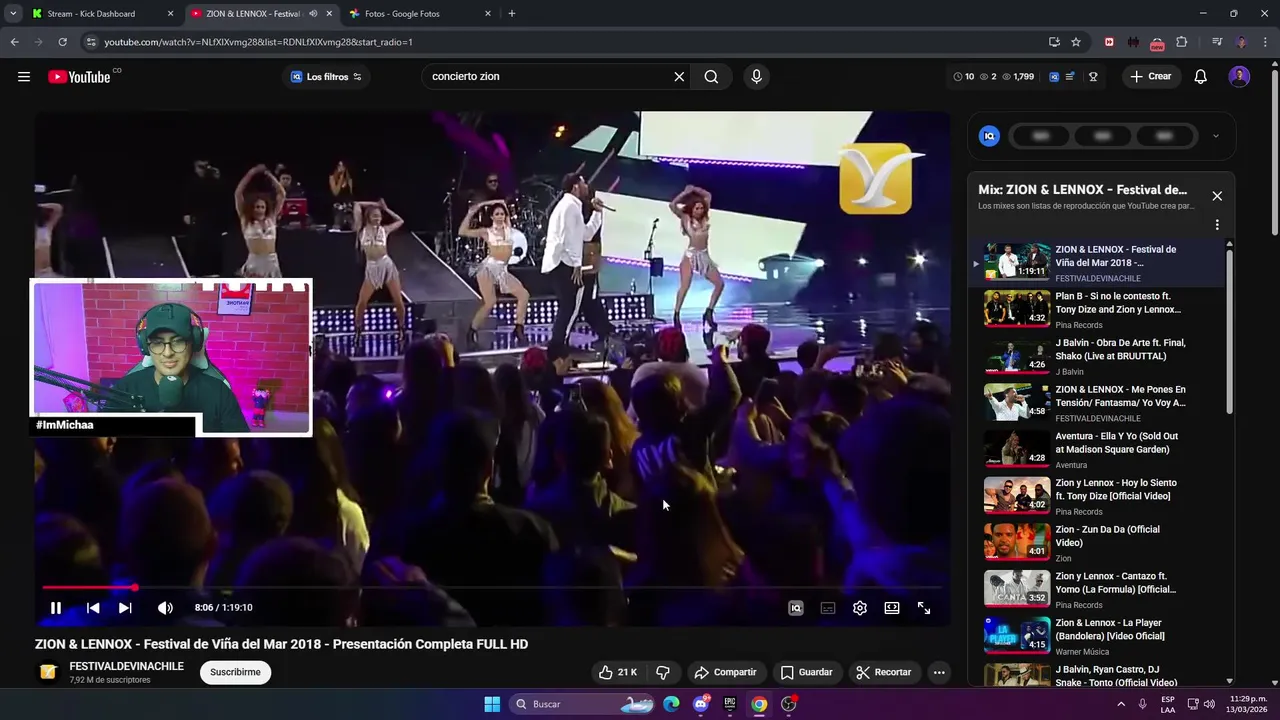Viewport: 1280px width, 720px height.
Task: Click the Mix playlist scrollbar
Action: (x=1230, y=332)
